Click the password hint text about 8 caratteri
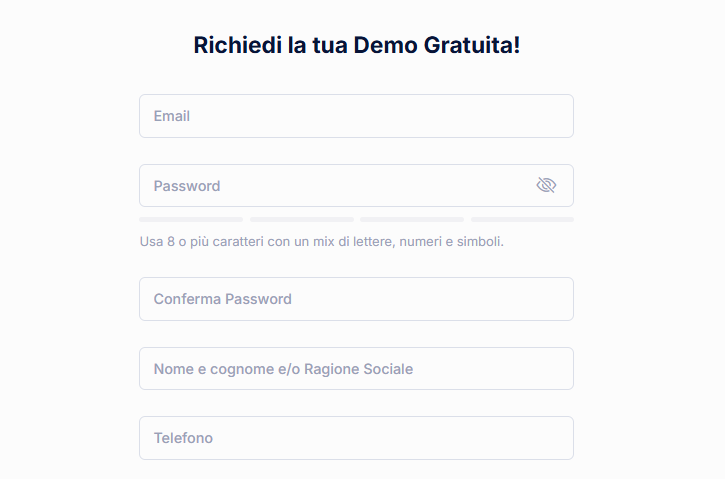 [x=322, y=242]
